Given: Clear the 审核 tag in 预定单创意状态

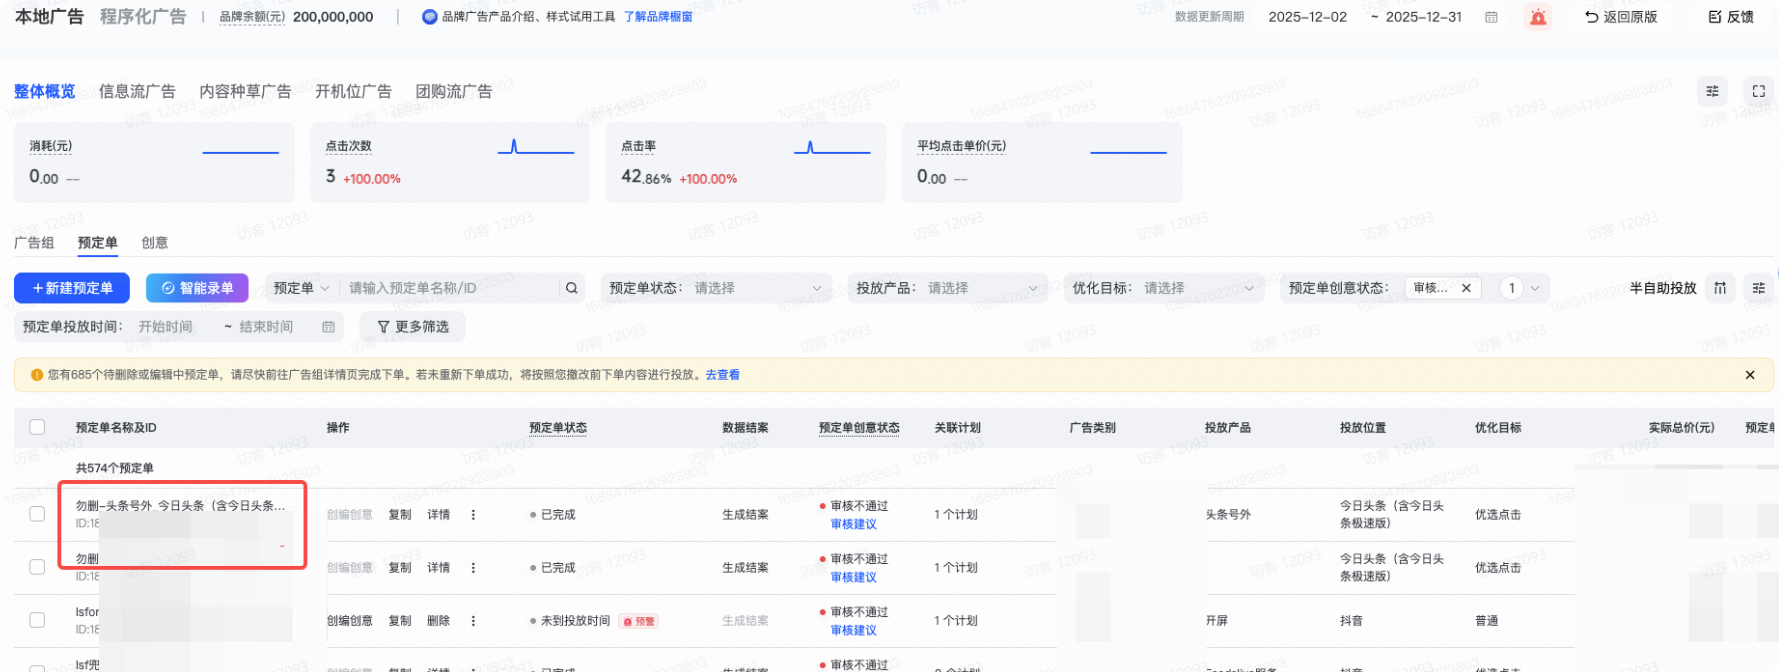Looking at the screenshot, I should (x=1466, y=288).
